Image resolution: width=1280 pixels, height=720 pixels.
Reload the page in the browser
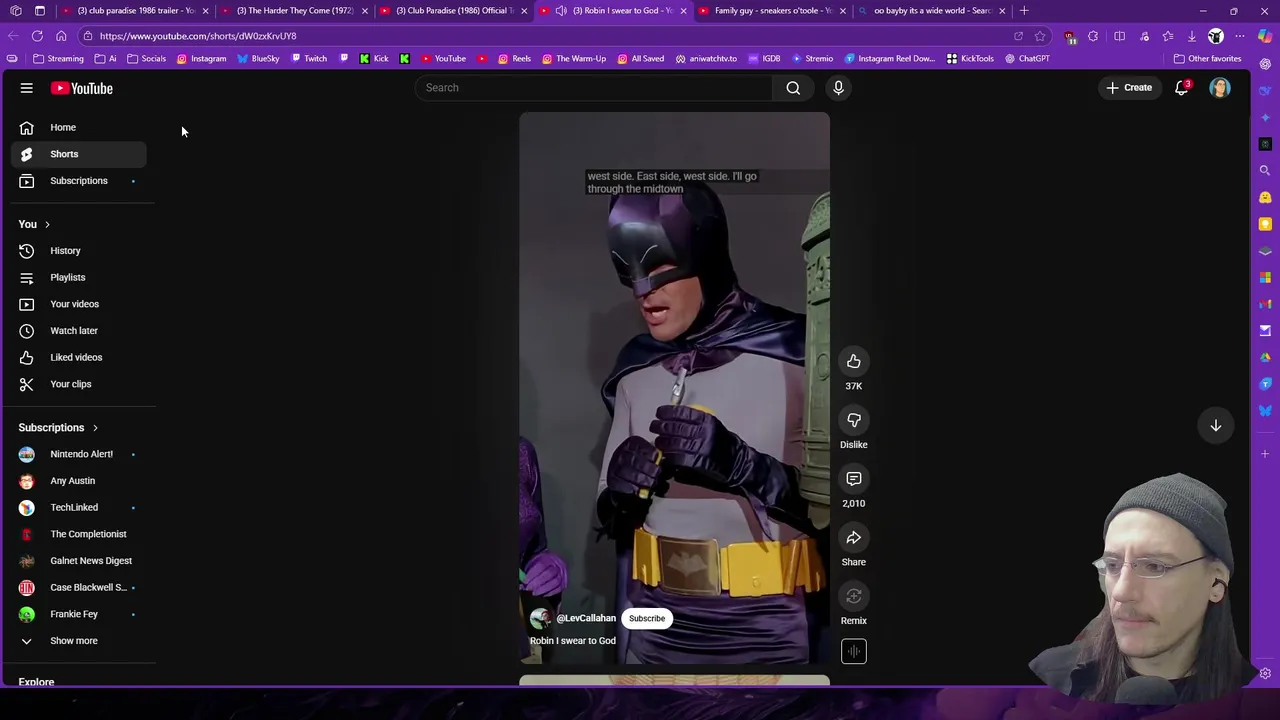(x=37, y=36)
